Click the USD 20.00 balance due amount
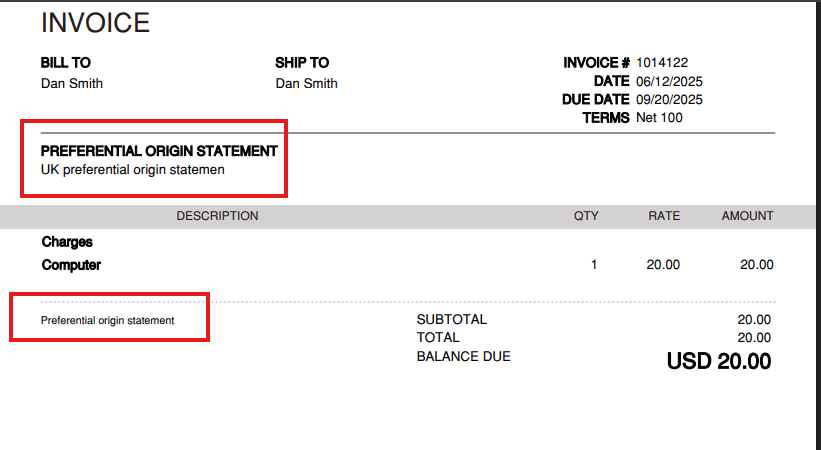The image size is (821, 450). coord(719,362)
